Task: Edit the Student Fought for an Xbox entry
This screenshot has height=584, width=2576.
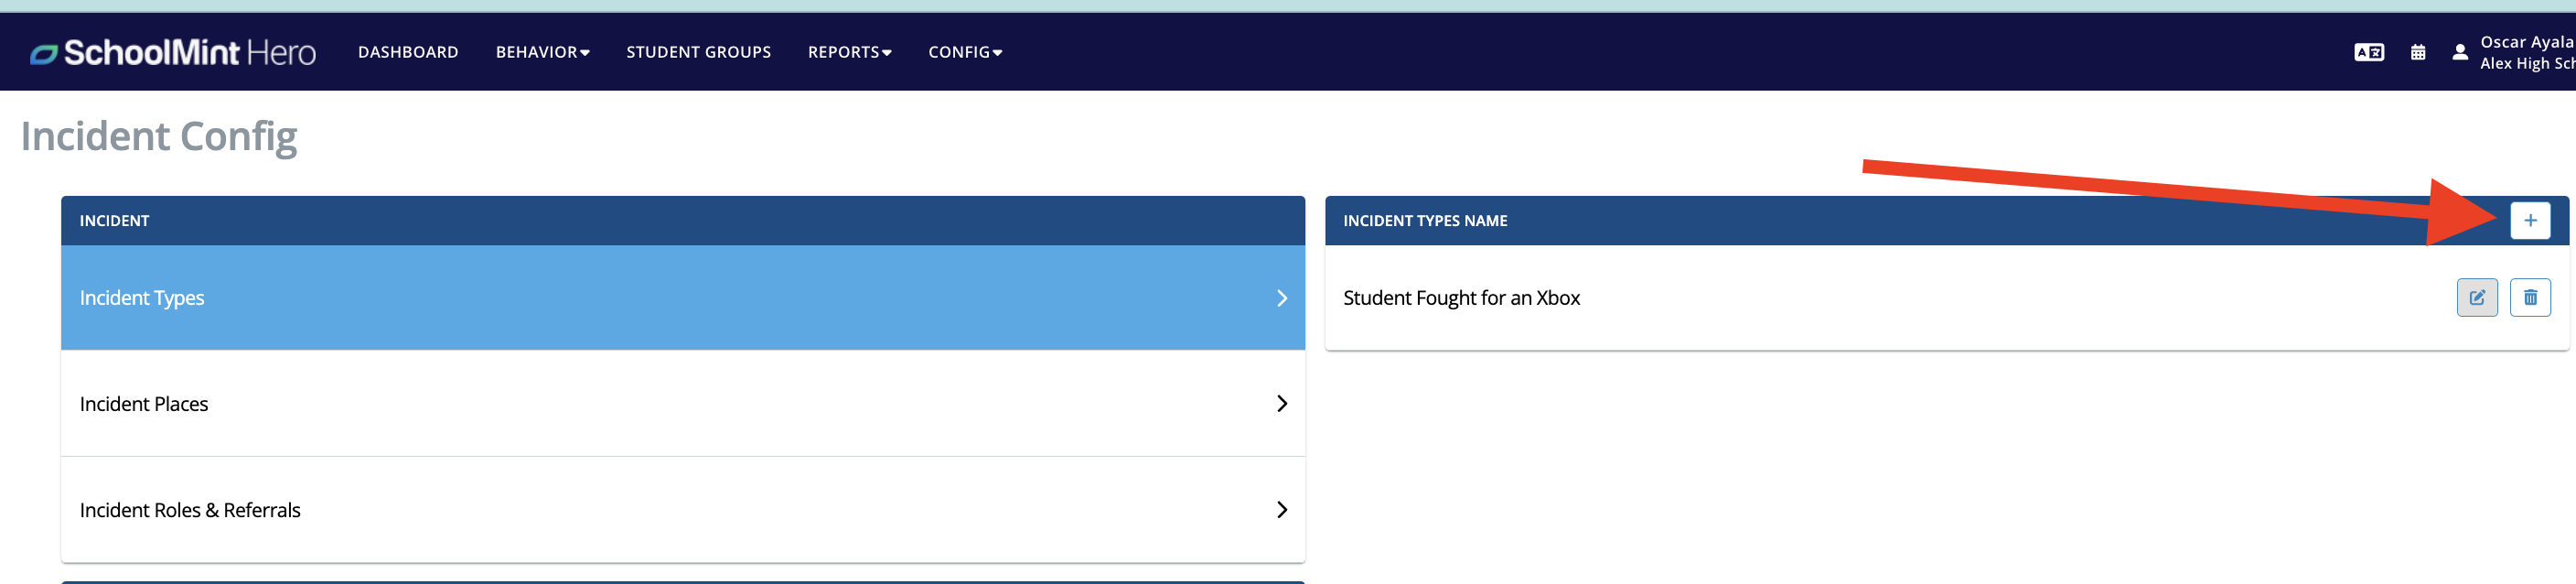Action: click(2476, 297)
